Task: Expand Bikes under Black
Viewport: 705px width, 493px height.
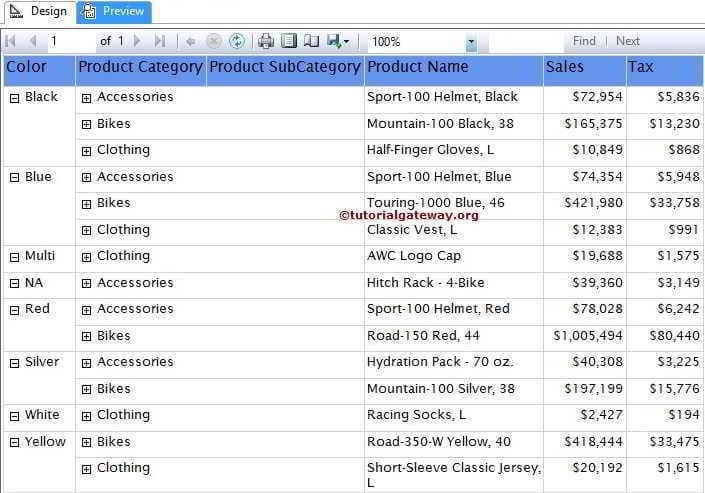Action: pos(86,125)
